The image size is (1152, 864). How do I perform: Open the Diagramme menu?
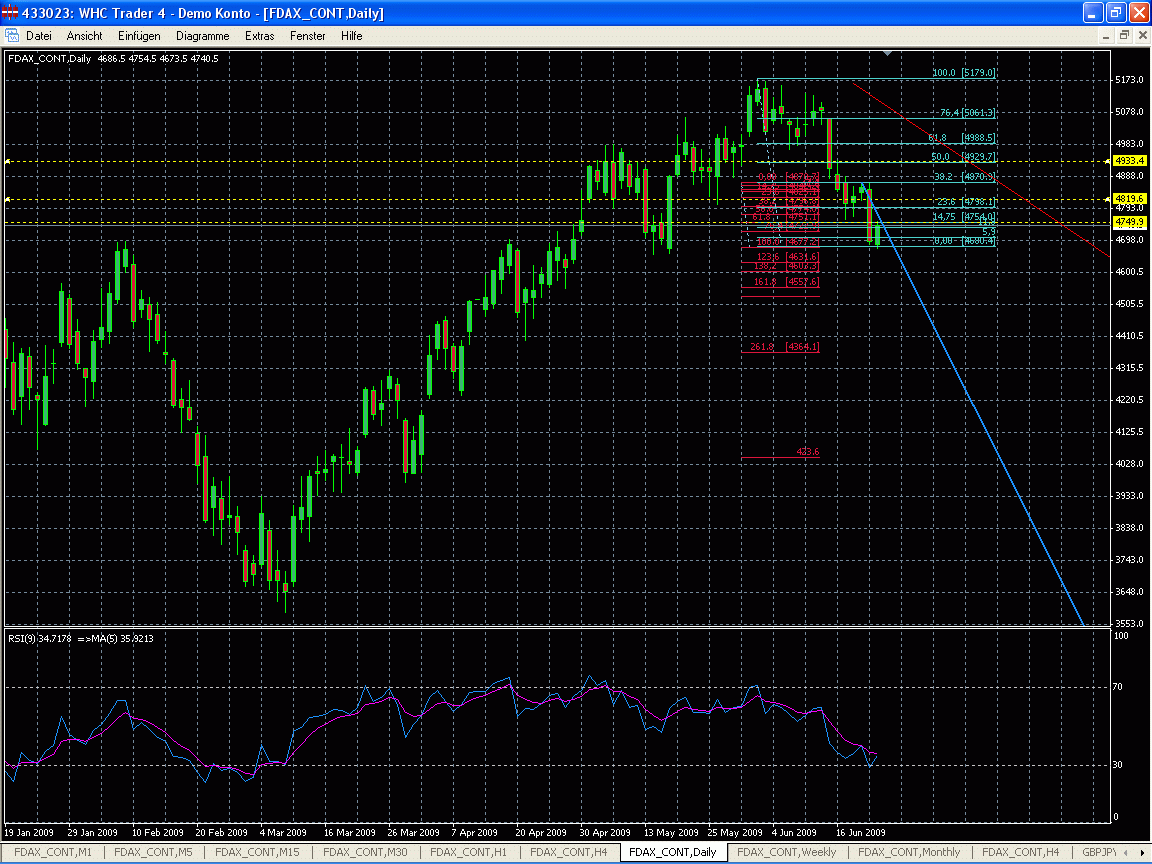[x=203, y=35]
